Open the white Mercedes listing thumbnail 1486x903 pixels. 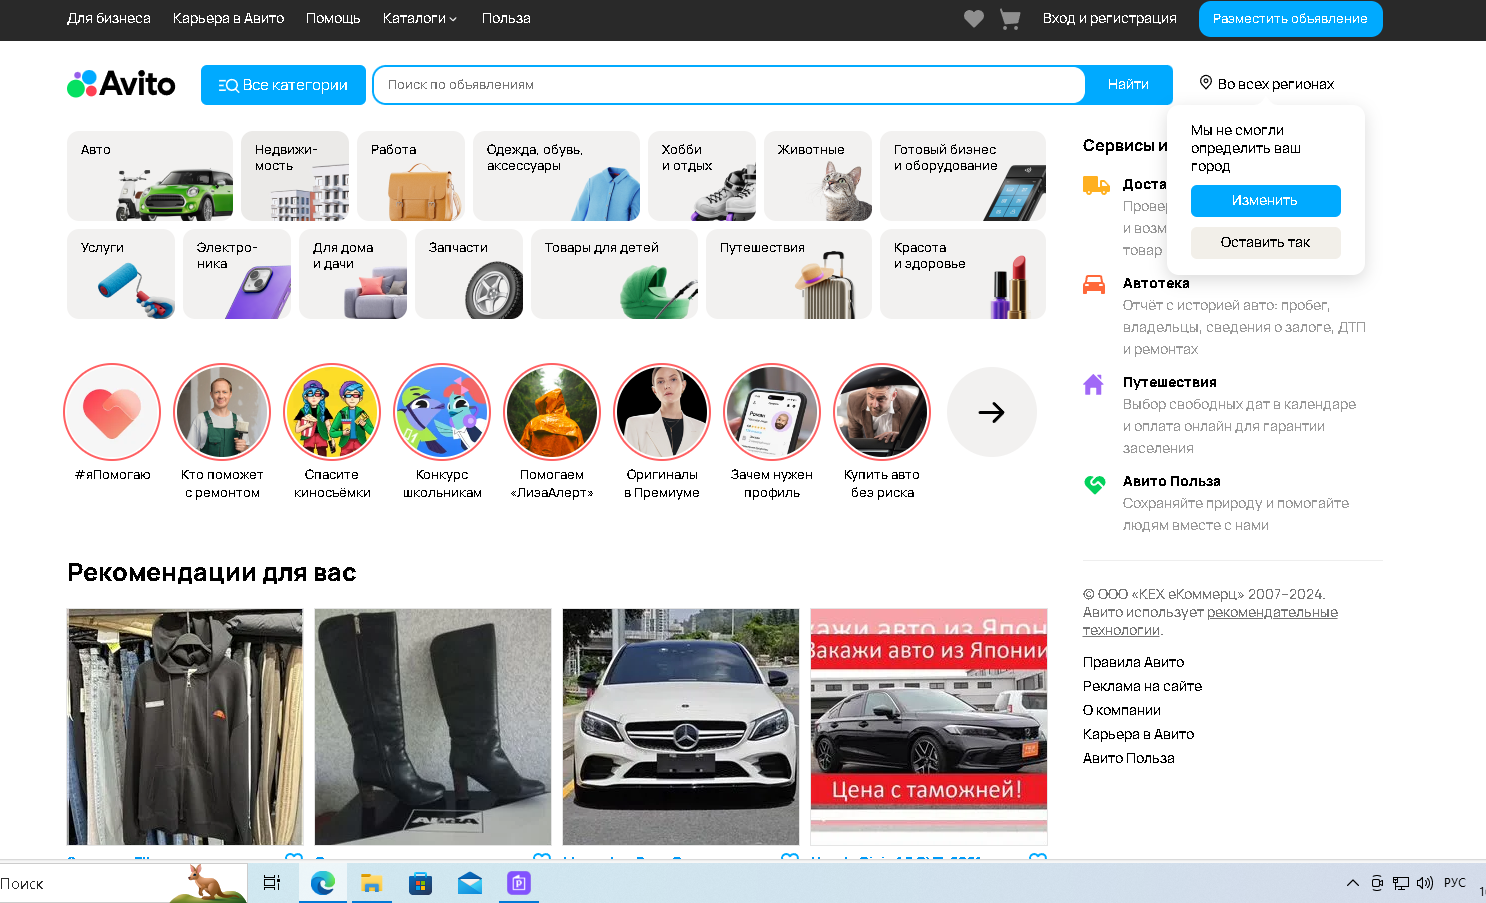click(681, 727)
